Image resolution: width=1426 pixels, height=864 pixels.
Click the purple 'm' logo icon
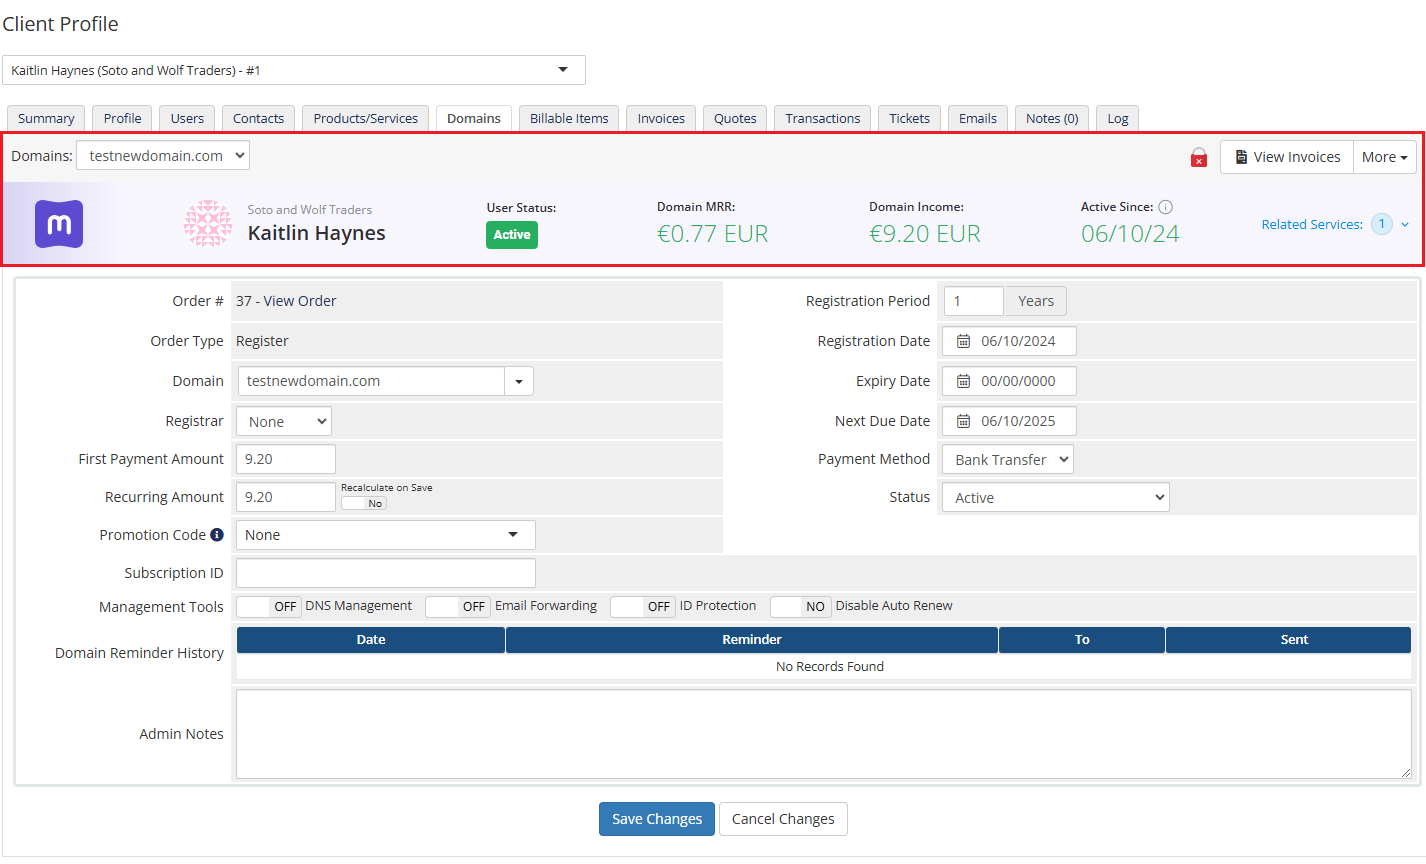click(59, 224)
